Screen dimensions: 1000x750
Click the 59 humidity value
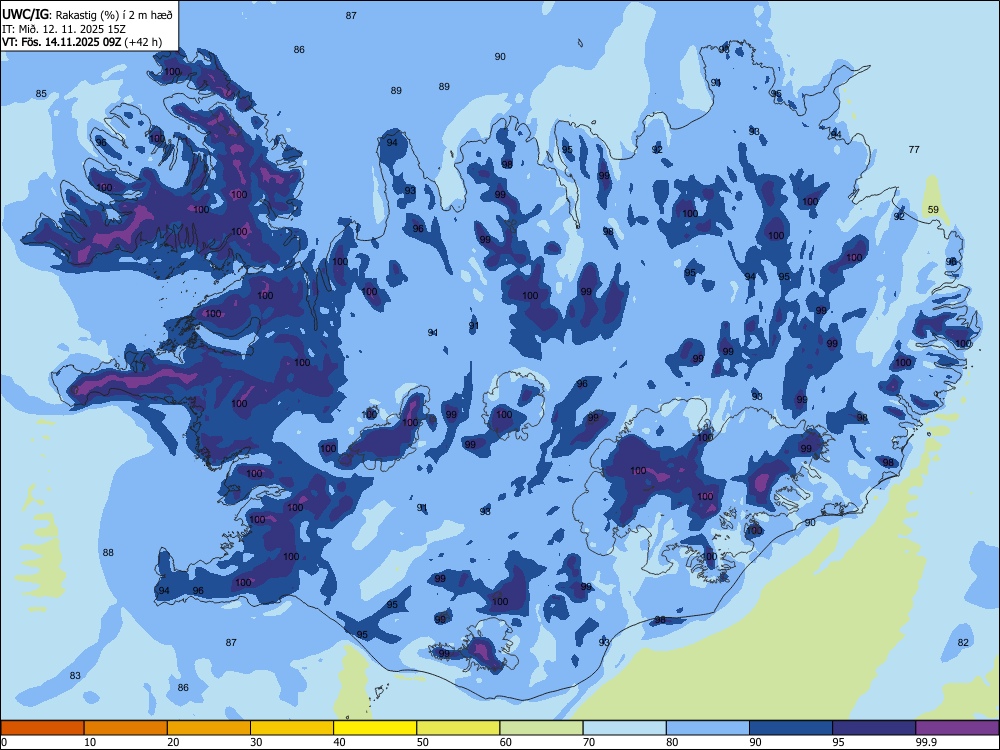point(933,209)
